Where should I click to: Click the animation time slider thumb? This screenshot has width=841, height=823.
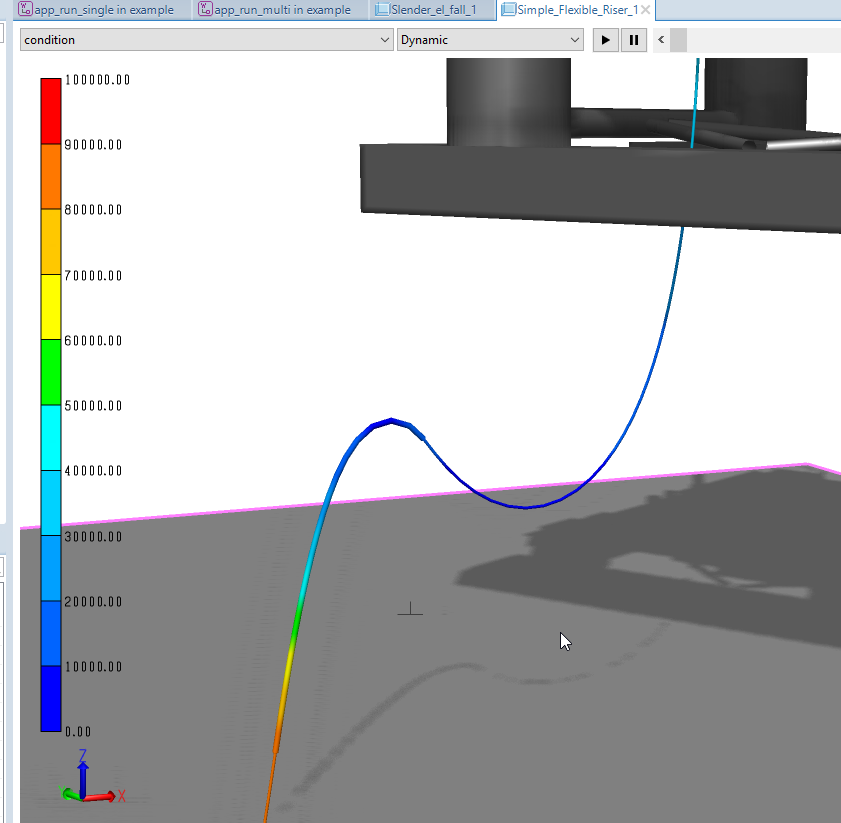[x=678, y=40]
